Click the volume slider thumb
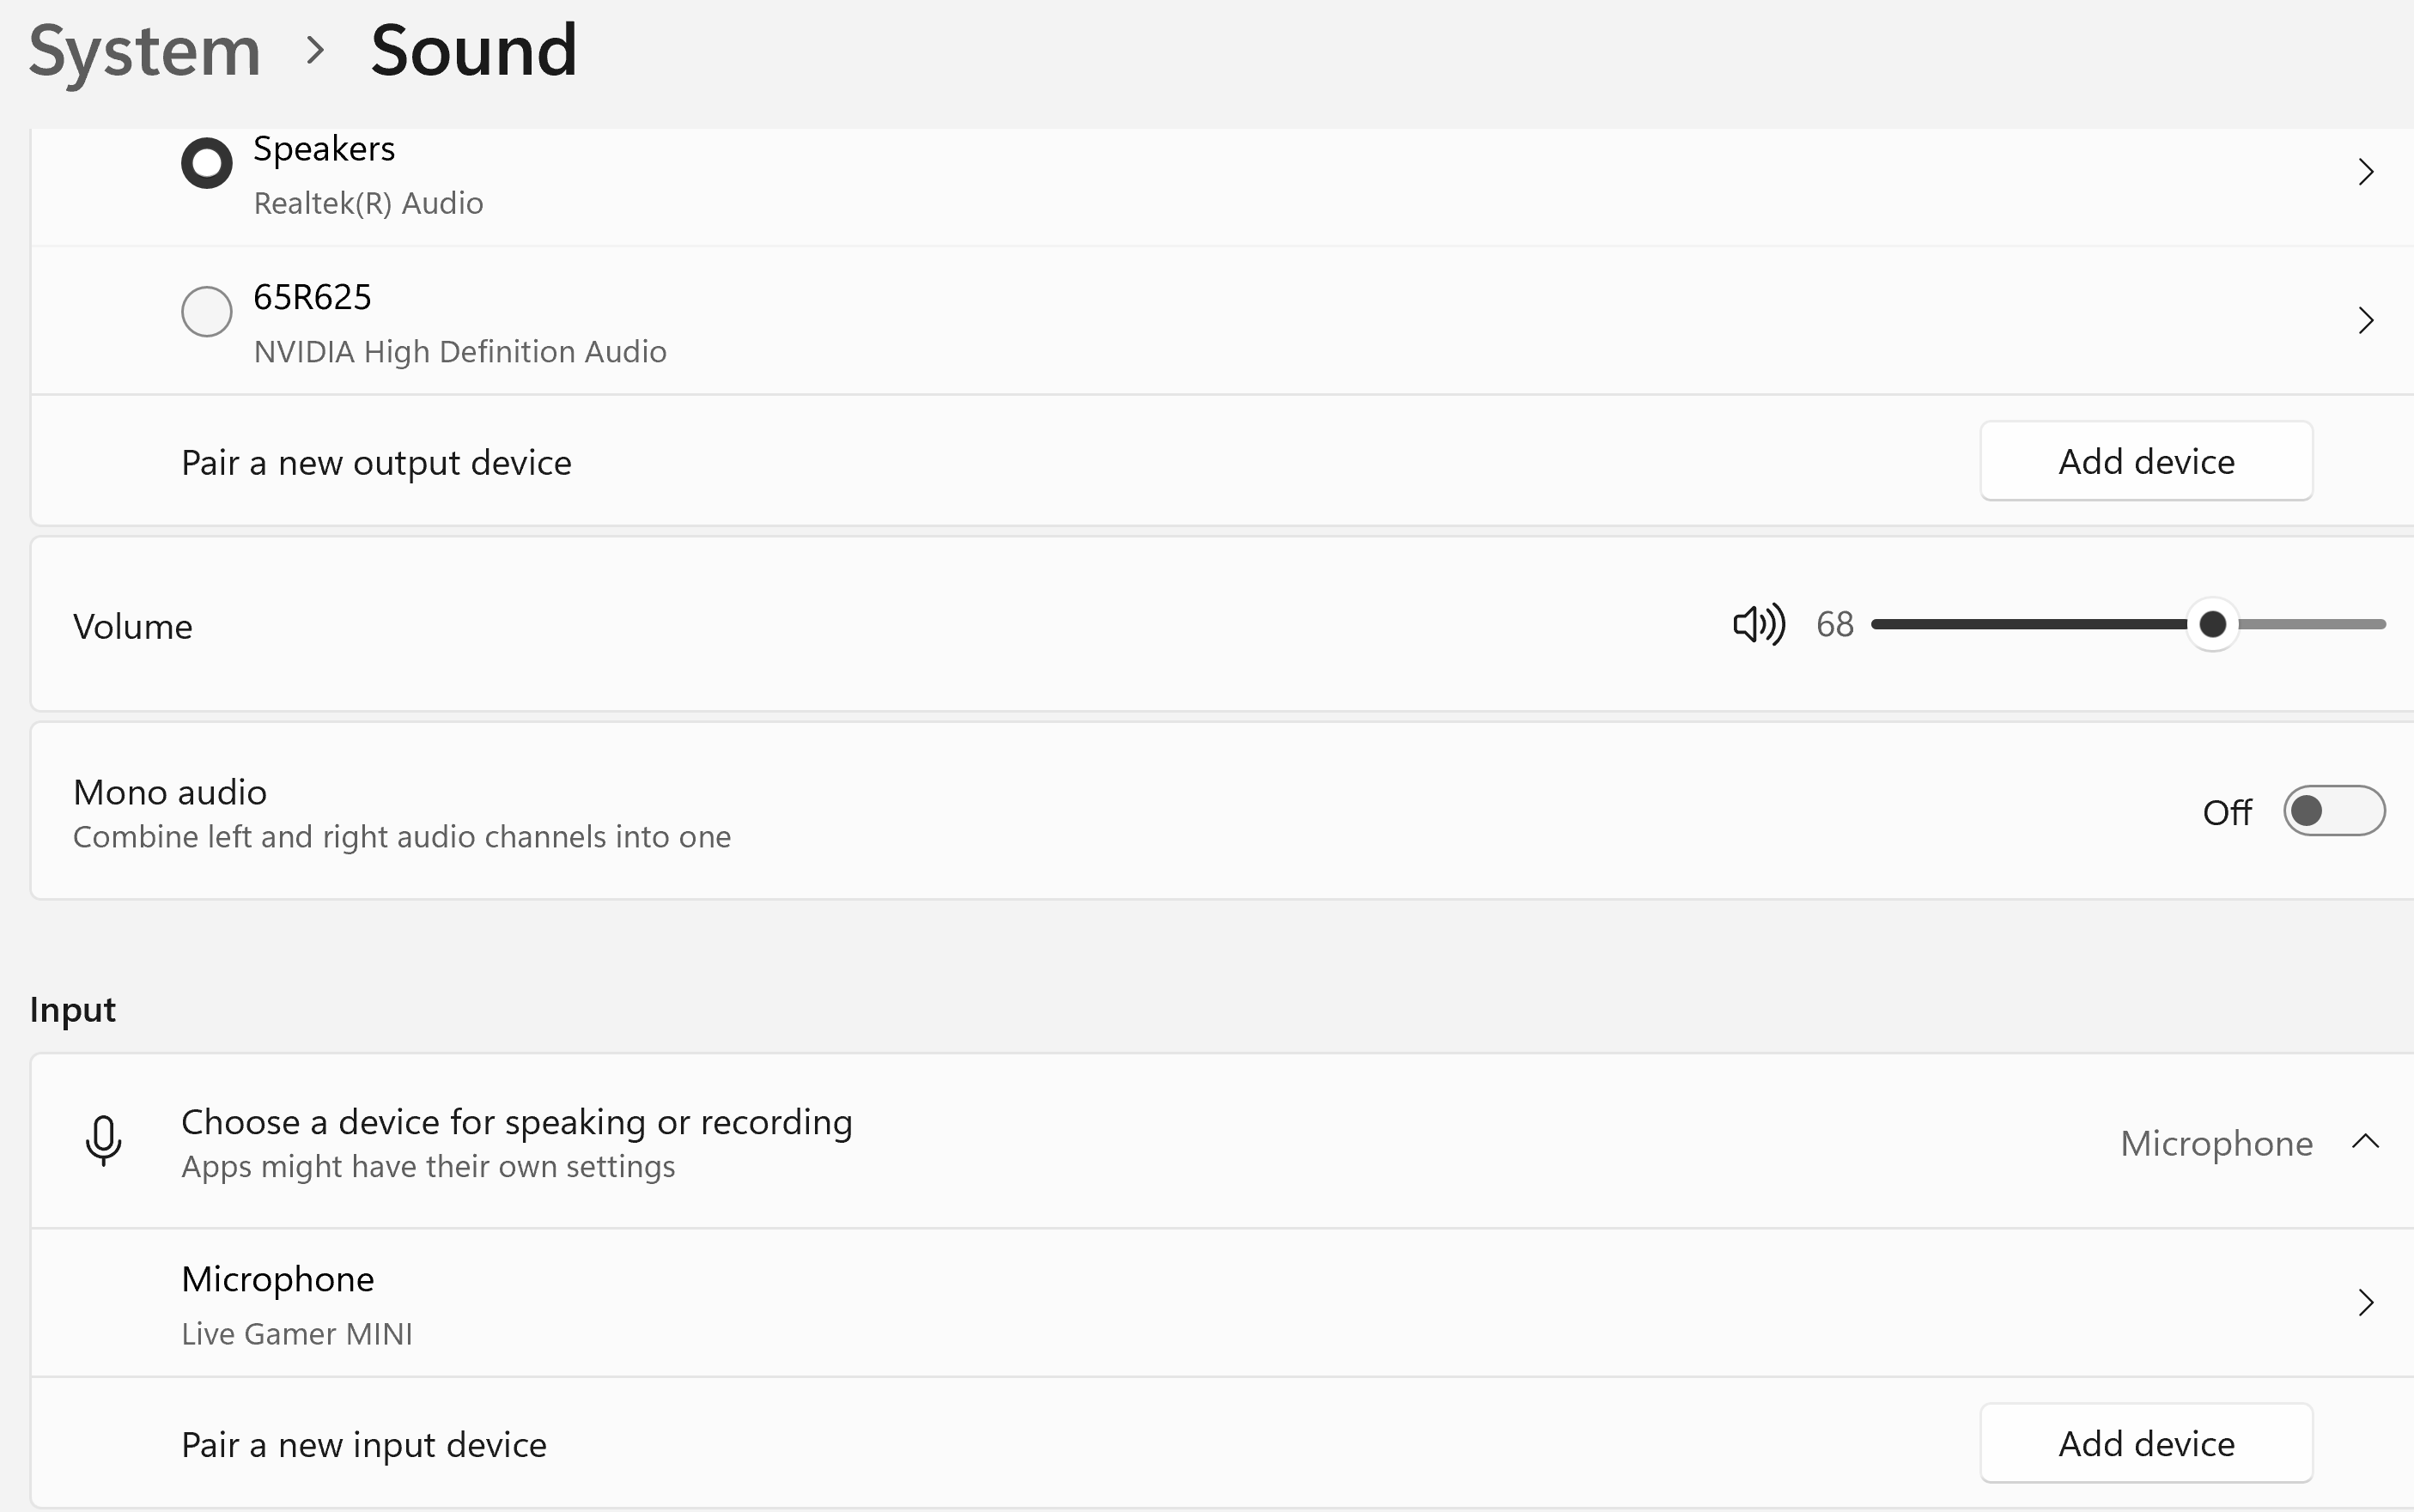Screen dimensions: 2414x1512 point(2212,625)
